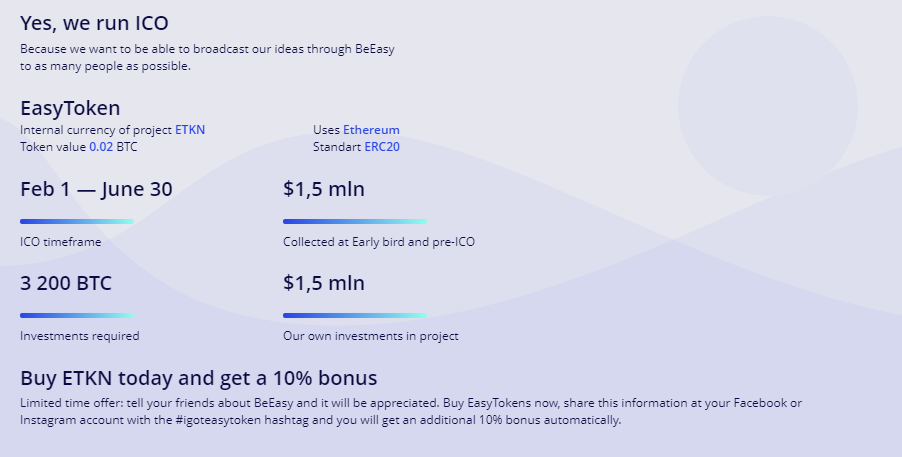
Task: Click progress bar above "Collected at Early bird"
Action: click(x=354, y=221)
